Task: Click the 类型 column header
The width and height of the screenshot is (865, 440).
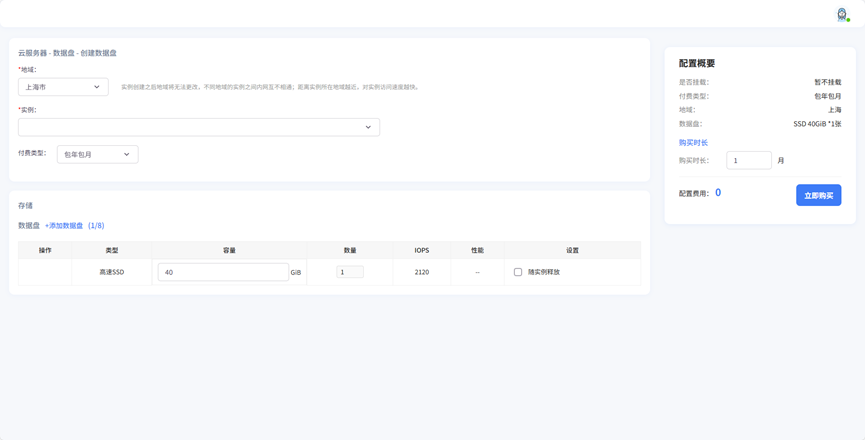Action: 112,250
